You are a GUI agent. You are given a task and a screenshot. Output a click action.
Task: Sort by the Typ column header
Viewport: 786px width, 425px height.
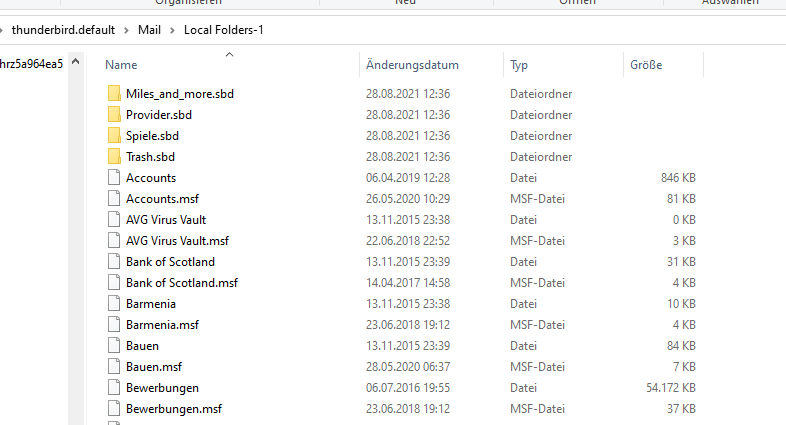[519, 65]
